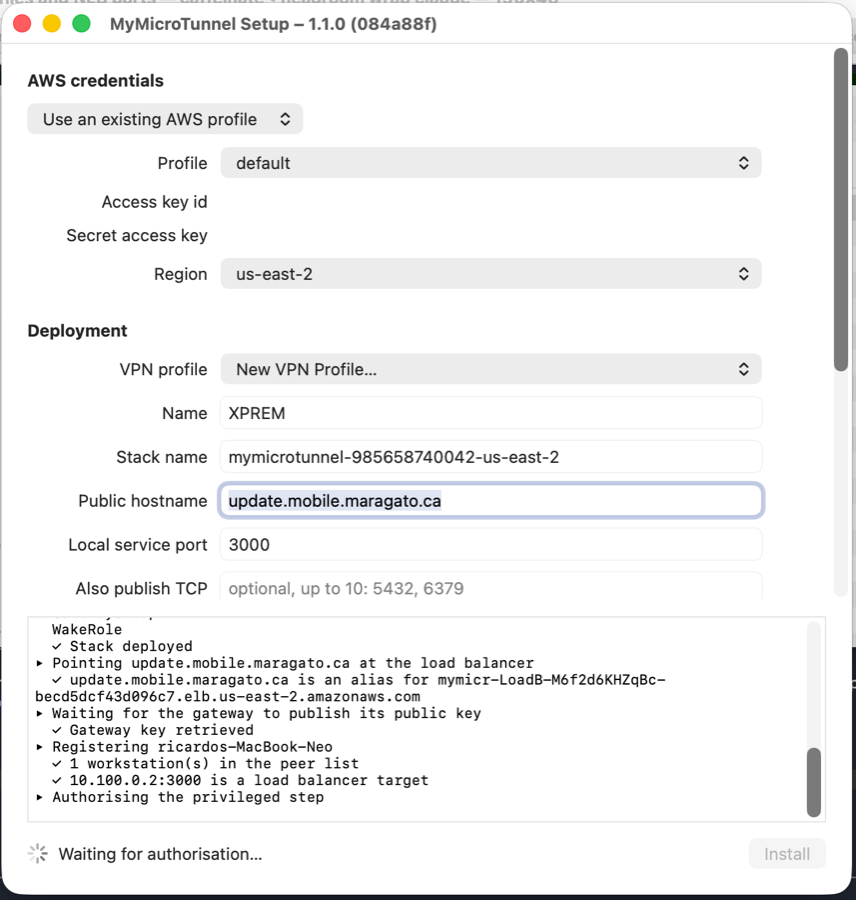
Task: Click the 'WakeRole' log line
Action: coord(87,630)
